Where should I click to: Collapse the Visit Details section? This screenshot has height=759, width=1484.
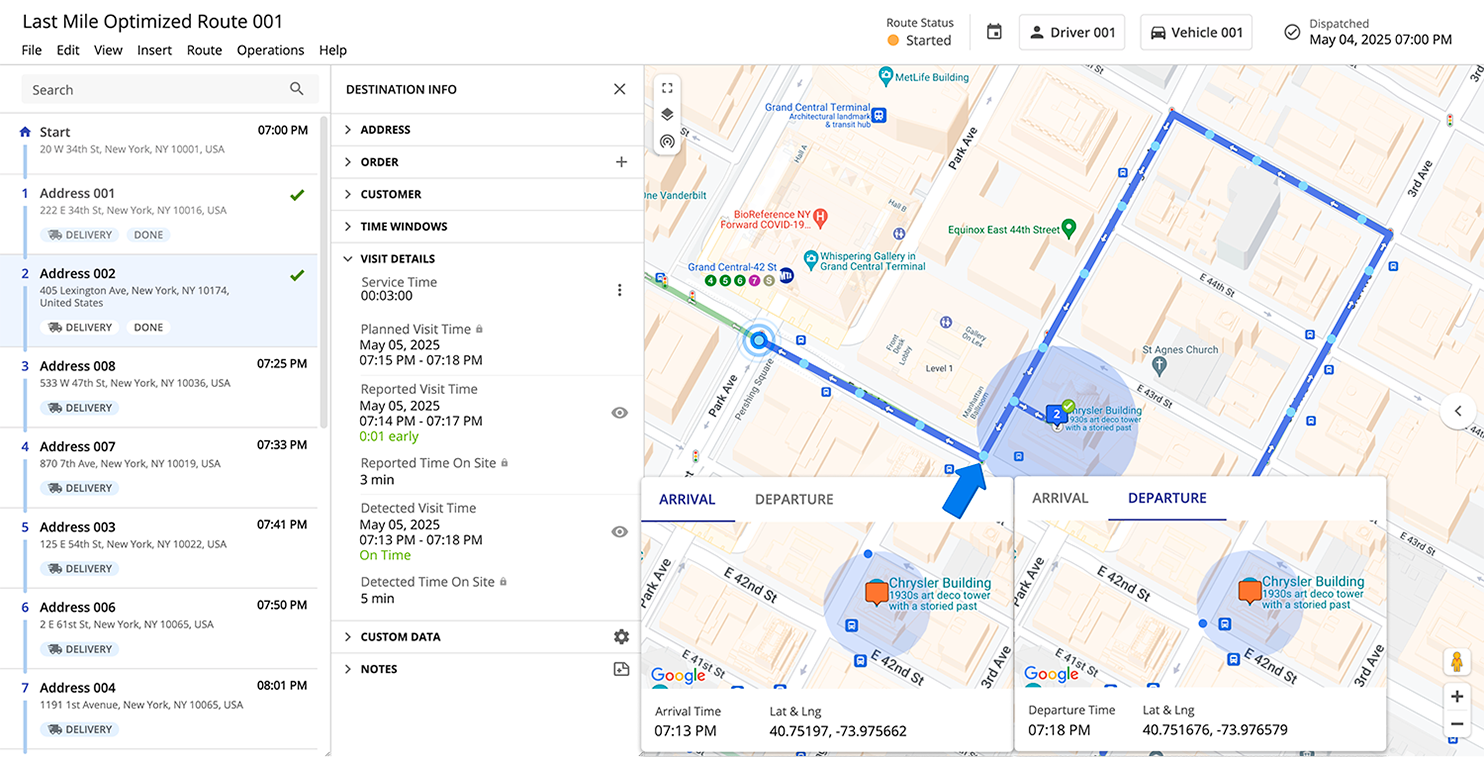[x=347, y=258]
